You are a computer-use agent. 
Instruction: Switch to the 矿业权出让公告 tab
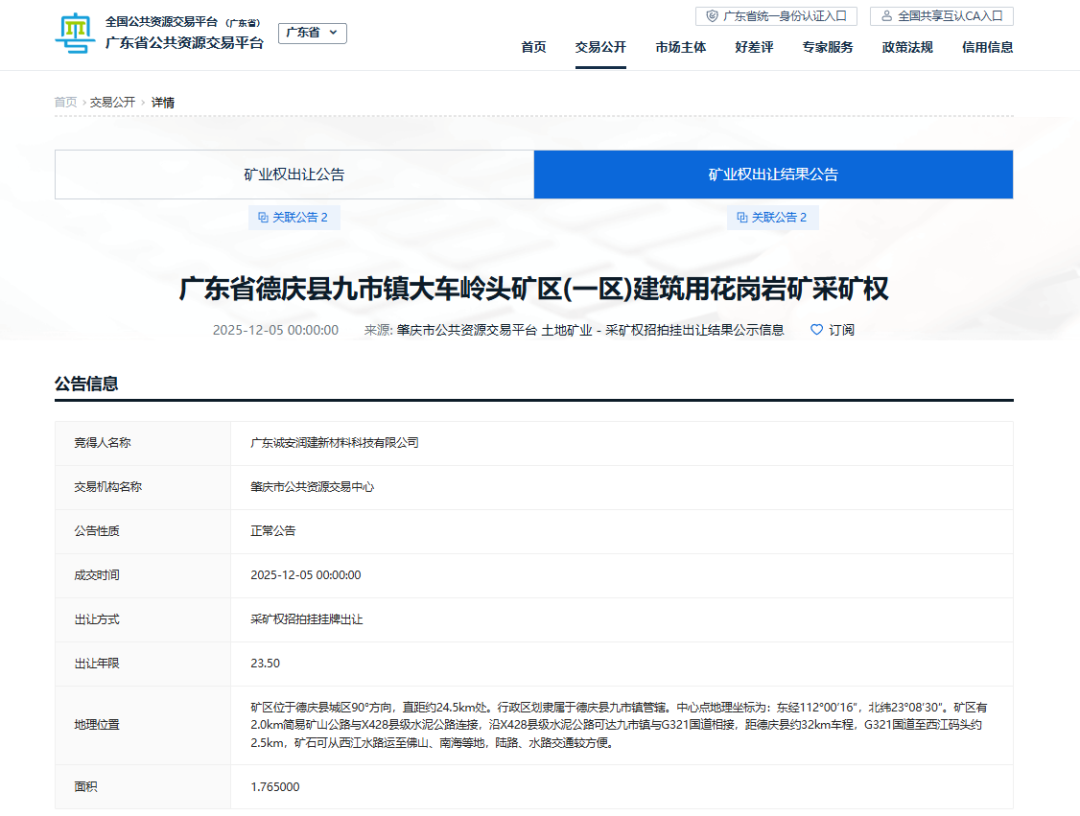[294, 175]
